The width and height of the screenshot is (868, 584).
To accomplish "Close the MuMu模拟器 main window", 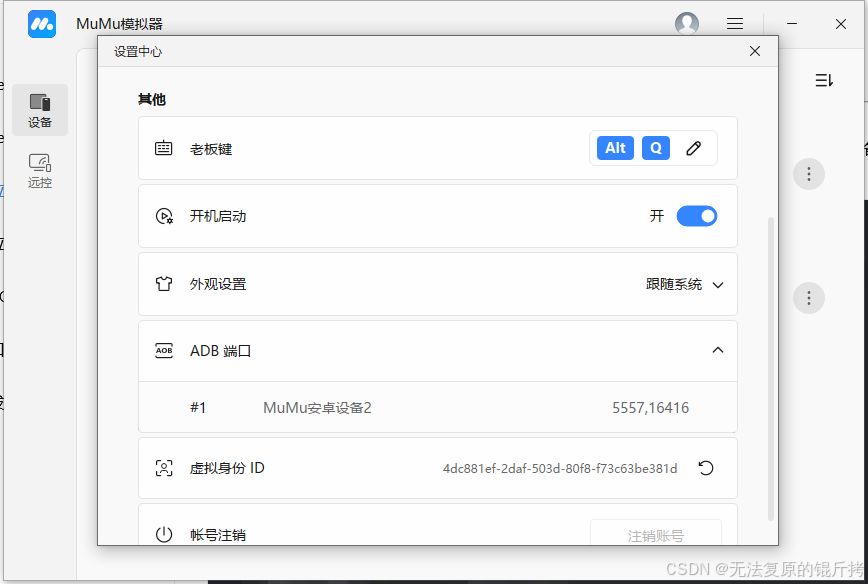I will click(x=841, y=24).
